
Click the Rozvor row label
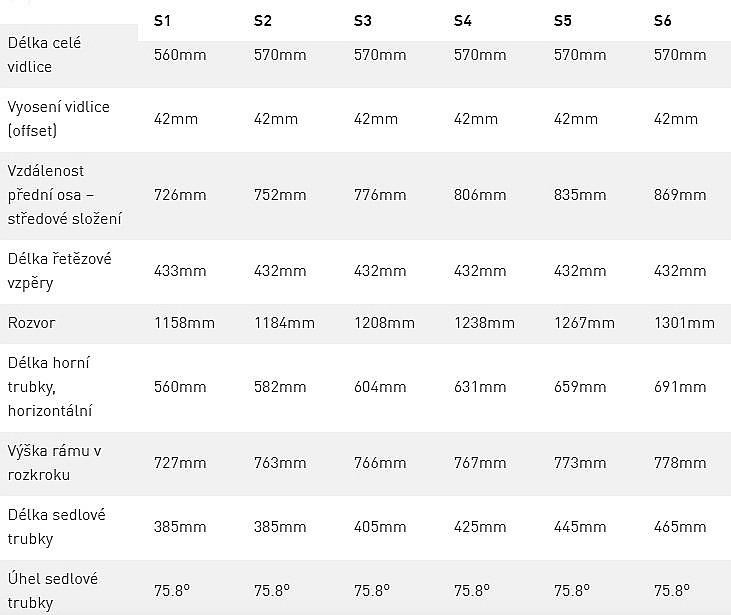32,323
